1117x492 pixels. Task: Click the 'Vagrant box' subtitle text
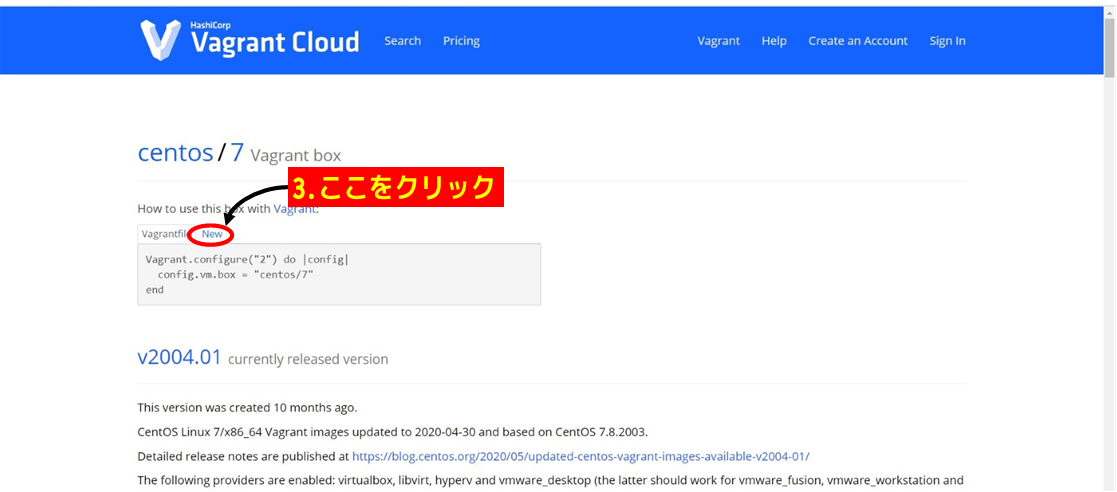coord(296,155)
